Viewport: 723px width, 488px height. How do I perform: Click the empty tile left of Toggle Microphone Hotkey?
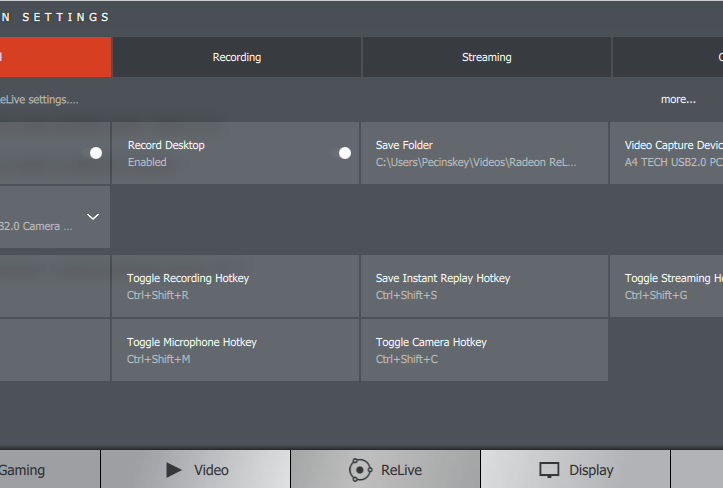pyautogui.click(x=55, y=350)
